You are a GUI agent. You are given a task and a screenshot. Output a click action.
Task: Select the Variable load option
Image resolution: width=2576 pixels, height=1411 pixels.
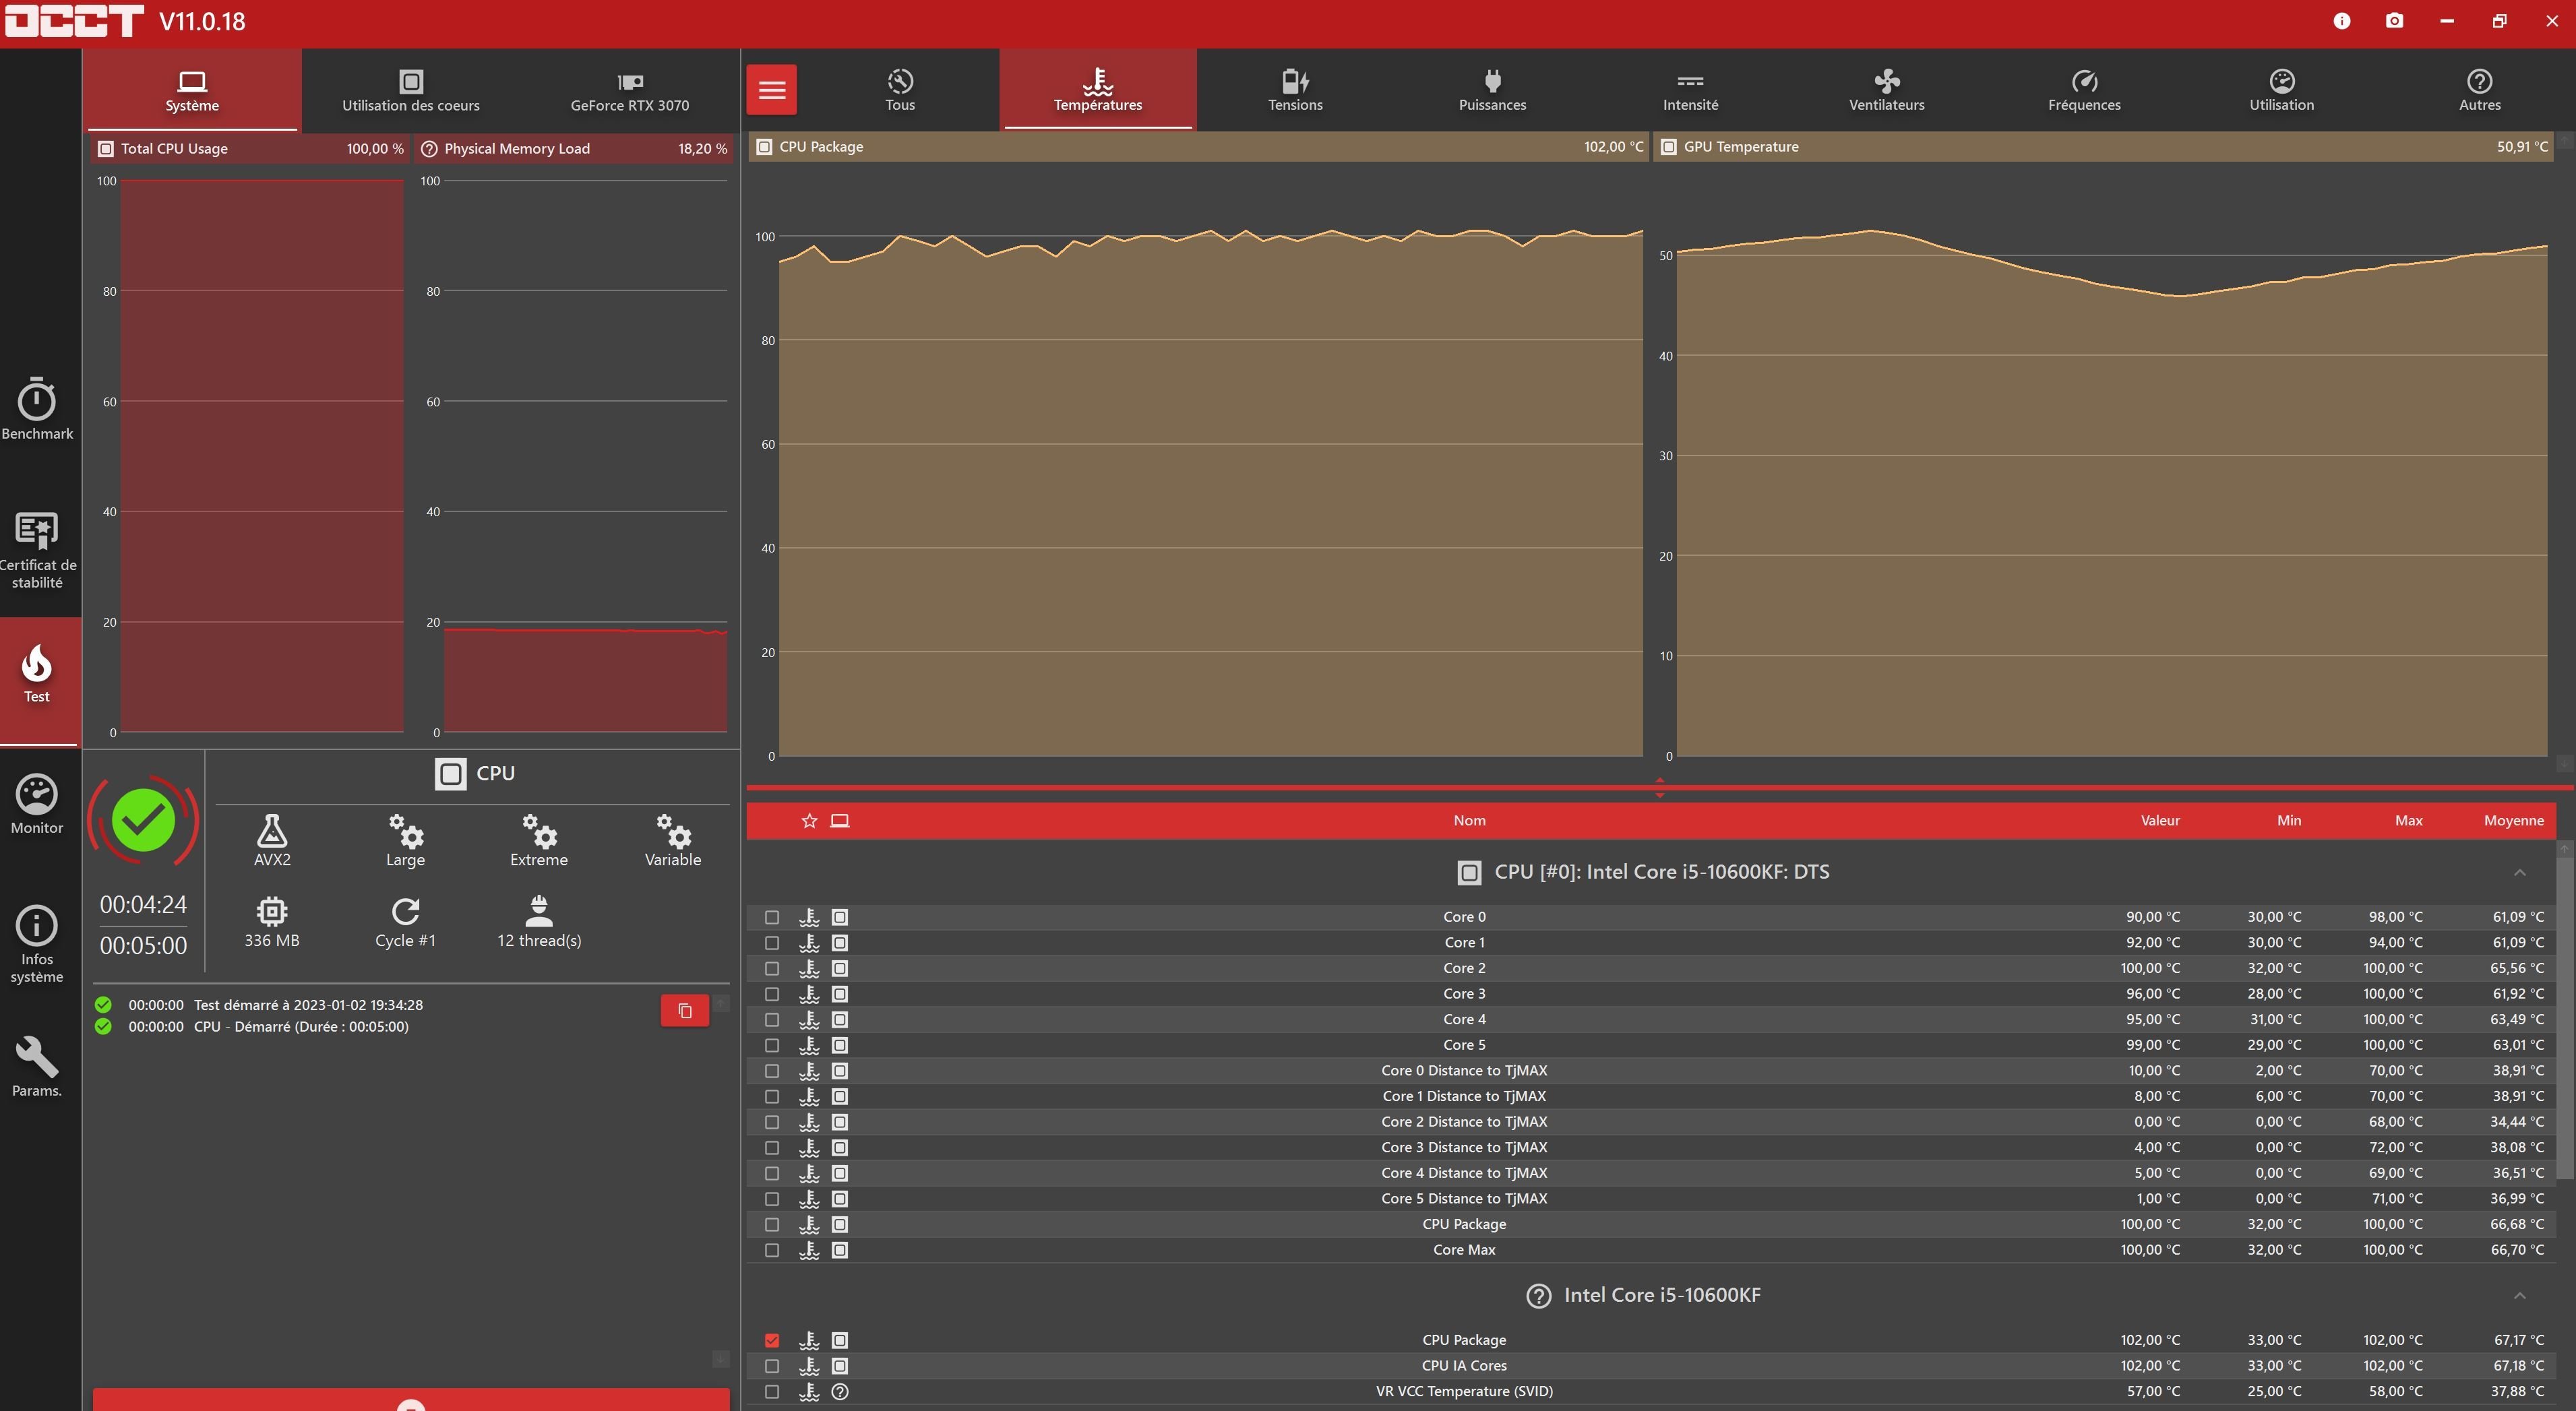click(x=673, y=840)
